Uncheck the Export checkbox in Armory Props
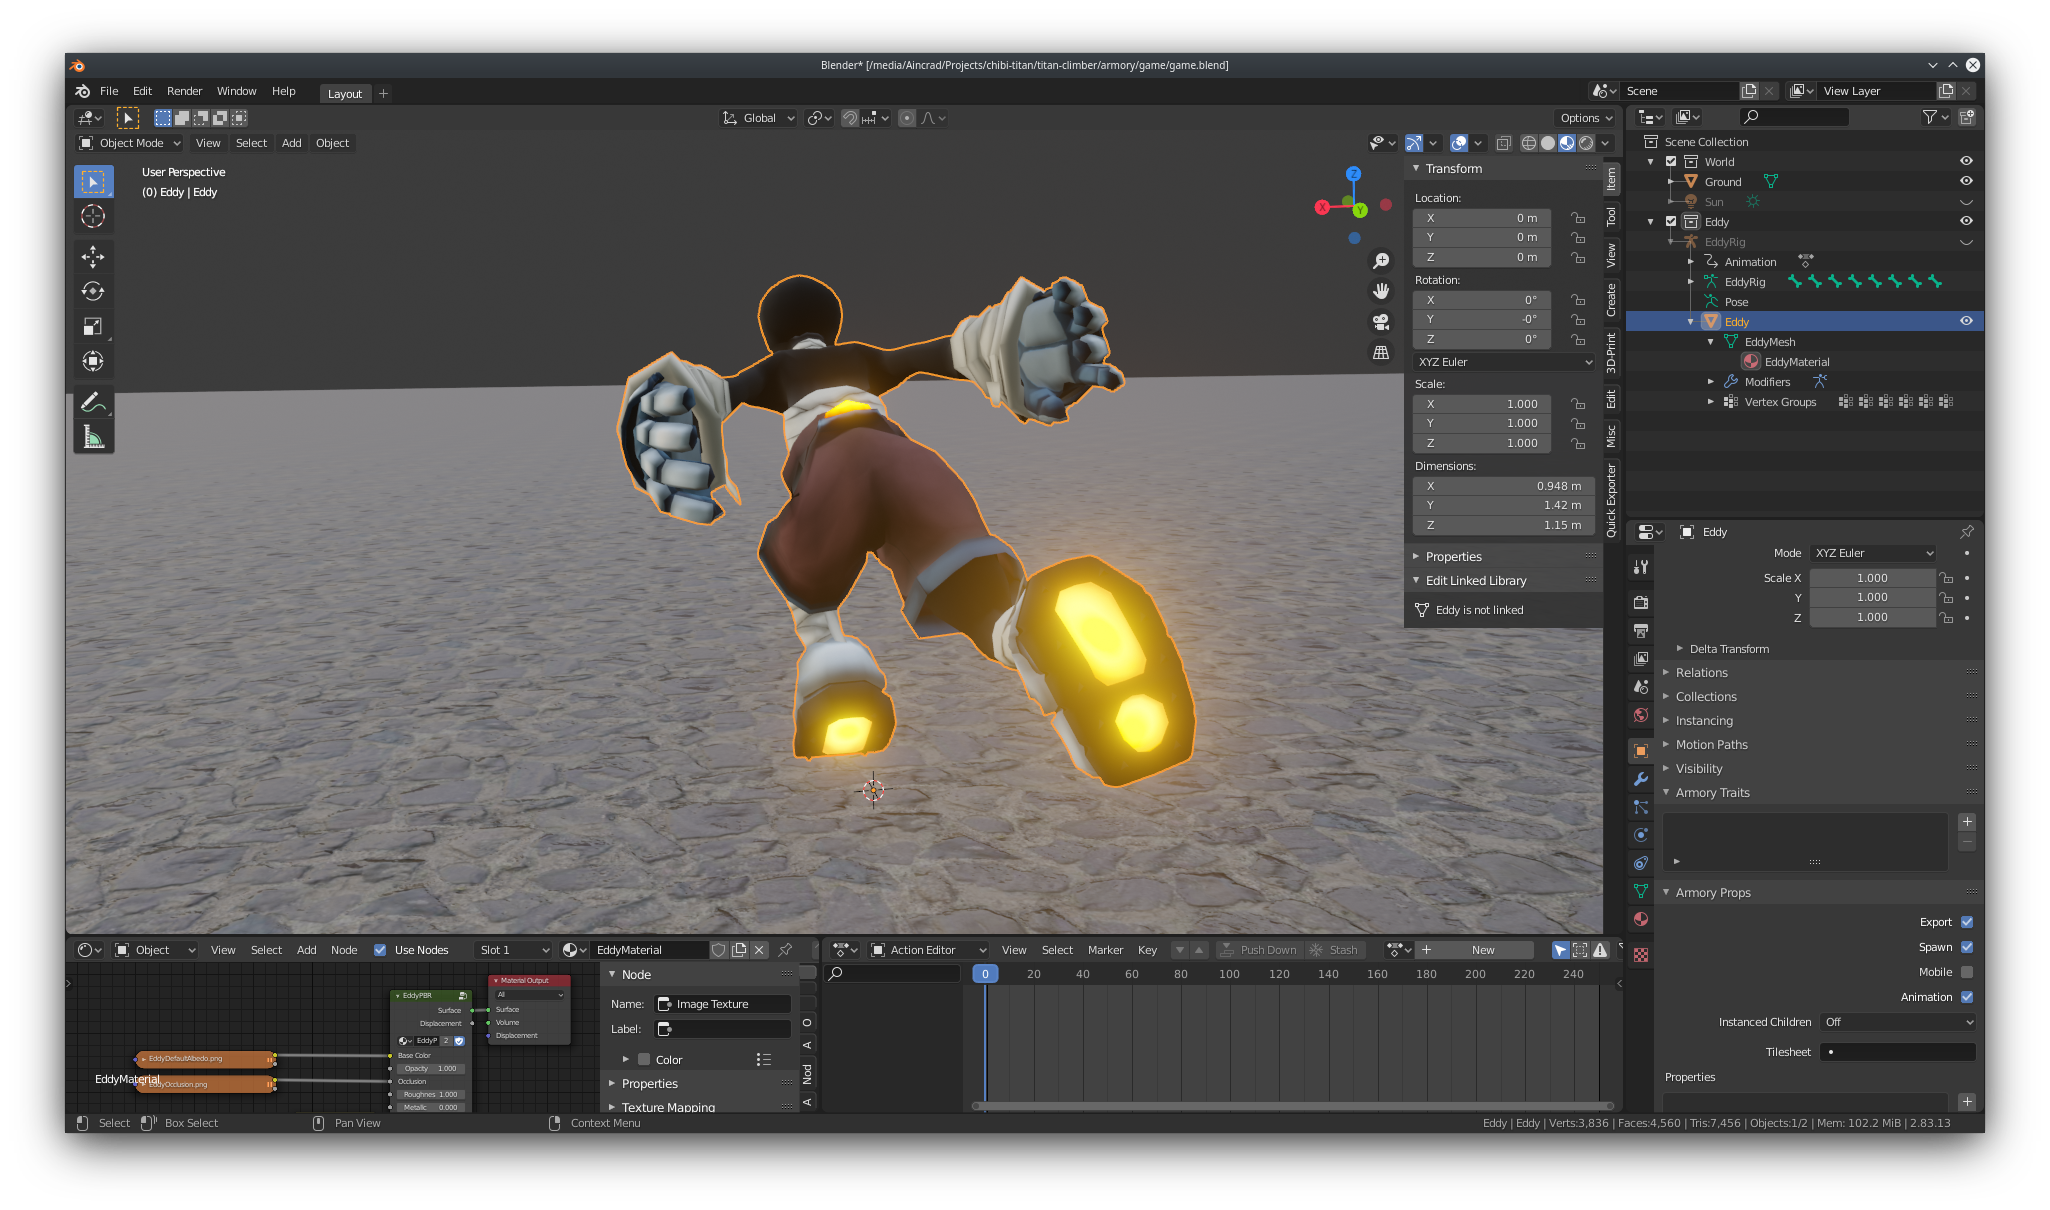 point(1966,922)
